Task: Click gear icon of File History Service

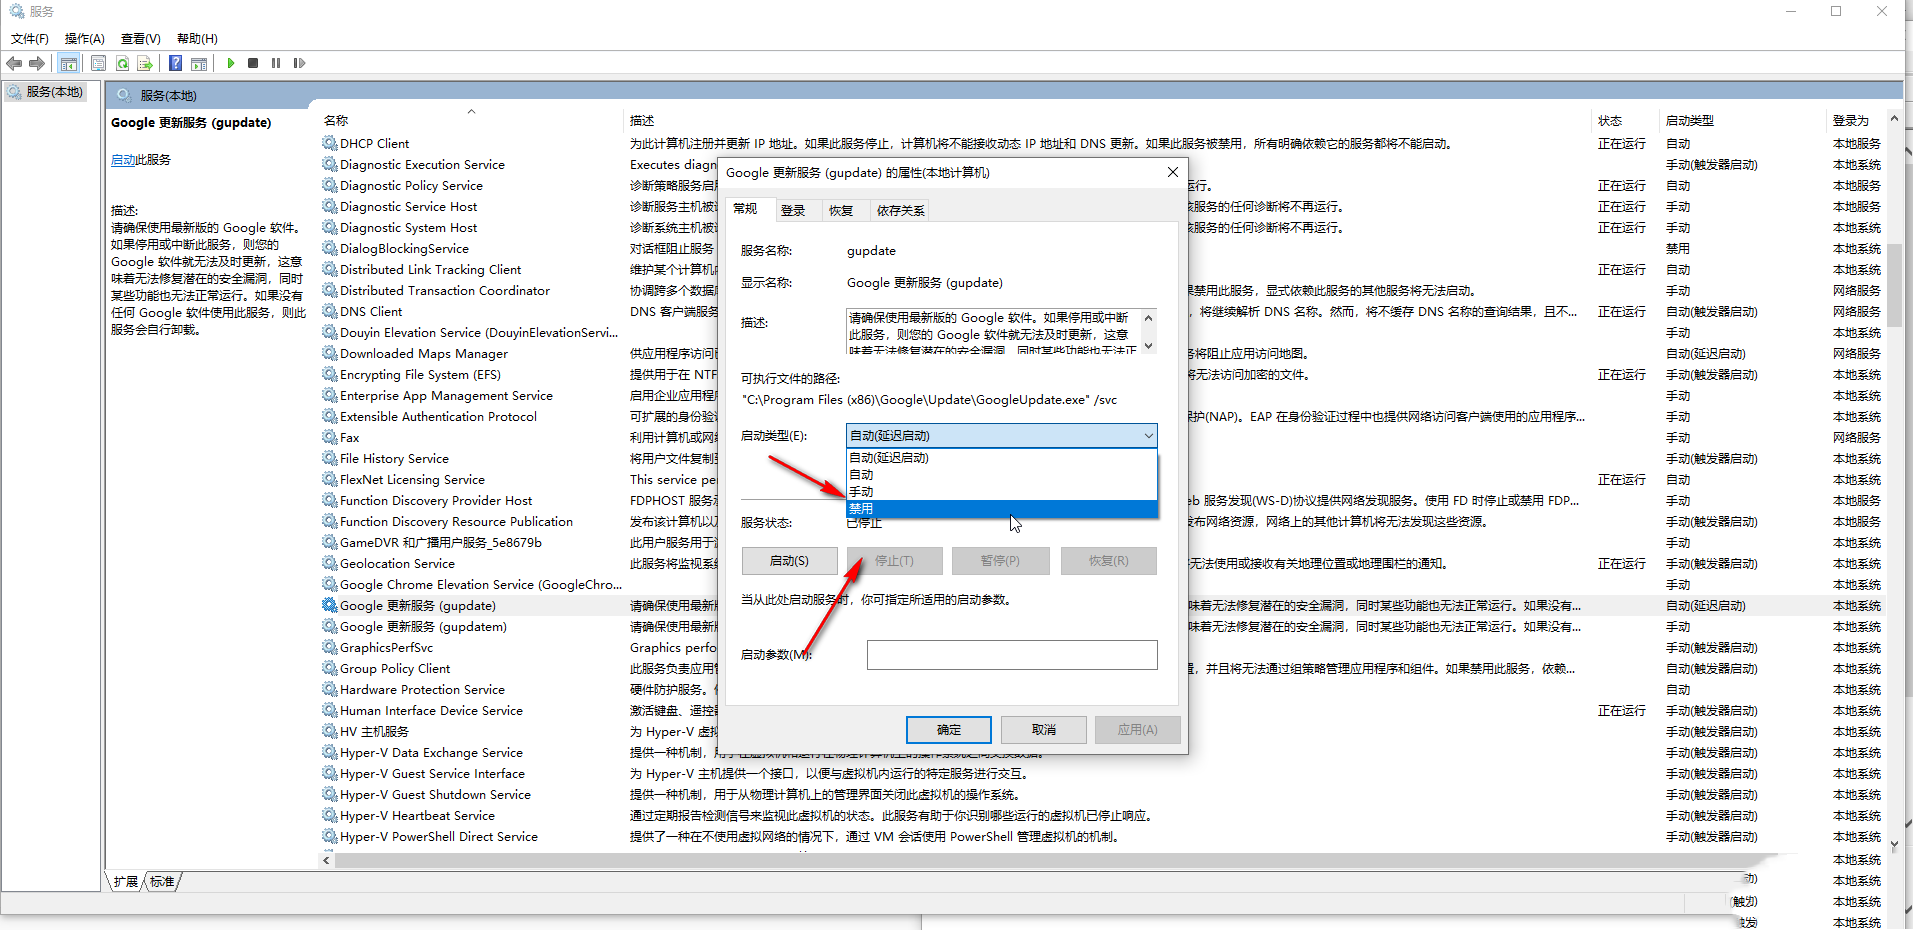Action: 330,458
